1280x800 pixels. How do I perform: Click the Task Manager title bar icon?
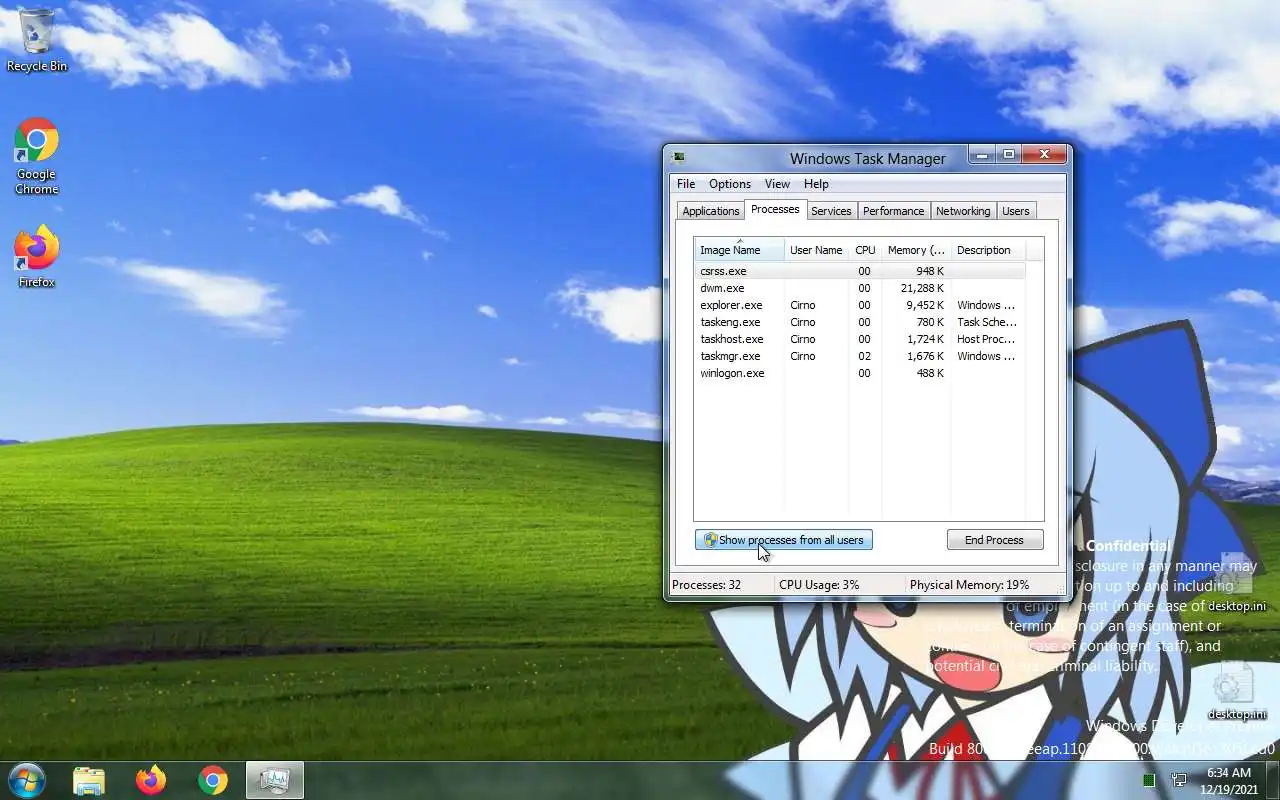(680, 157)
